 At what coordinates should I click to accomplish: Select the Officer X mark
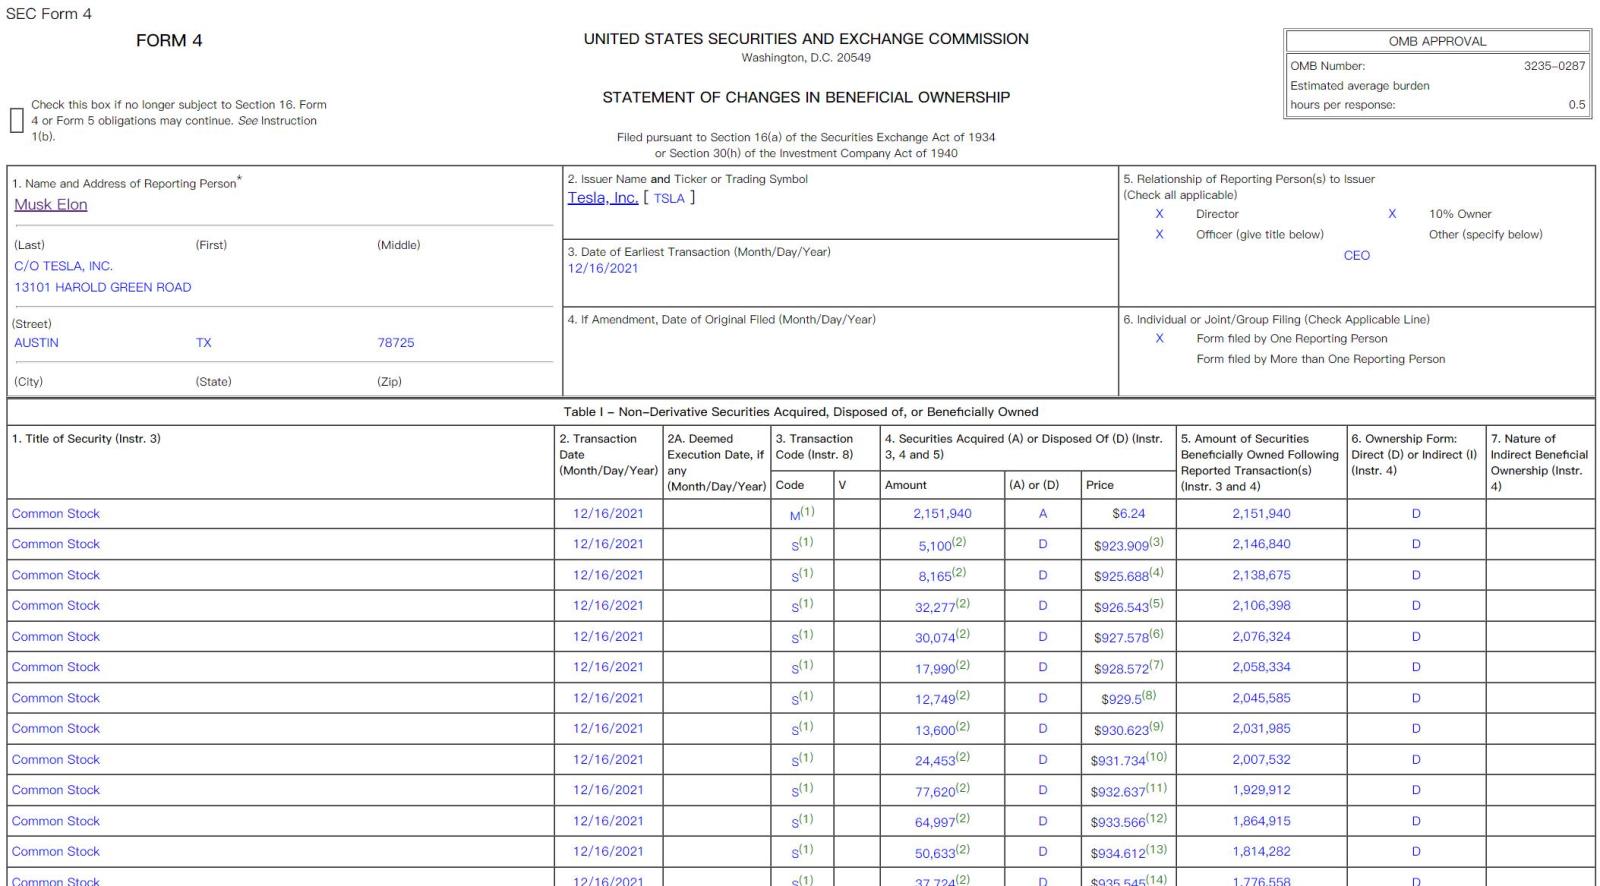(1159, 234)
